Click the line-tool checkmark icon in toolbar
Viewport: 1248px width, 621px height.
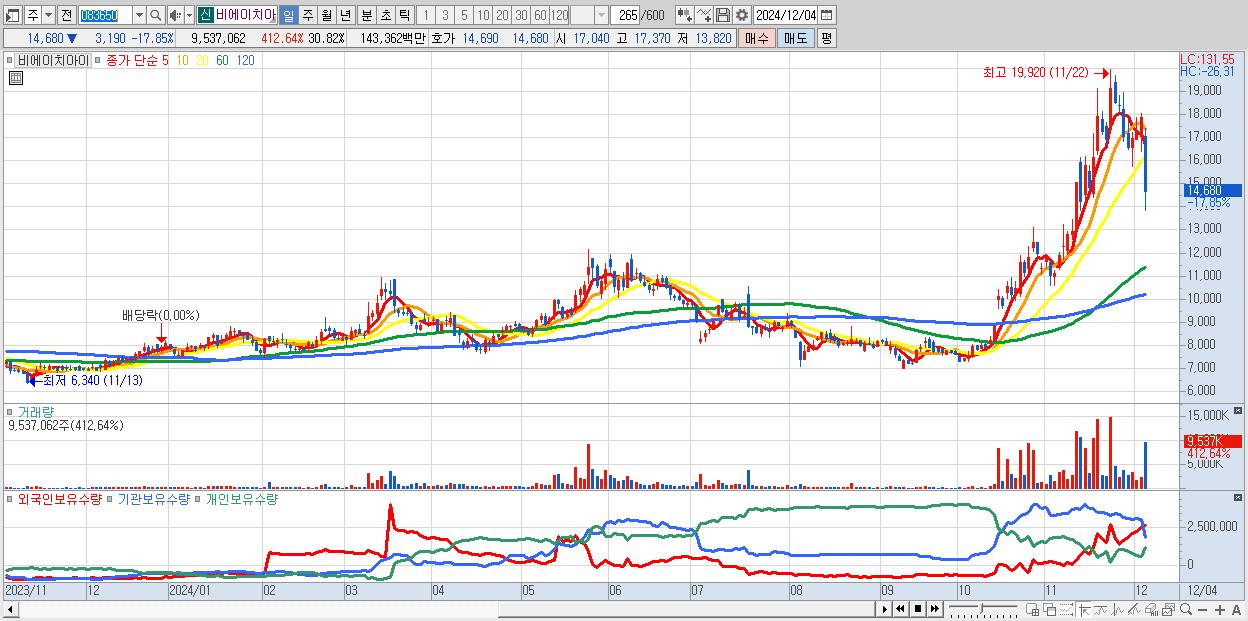[x=703, y=15]
